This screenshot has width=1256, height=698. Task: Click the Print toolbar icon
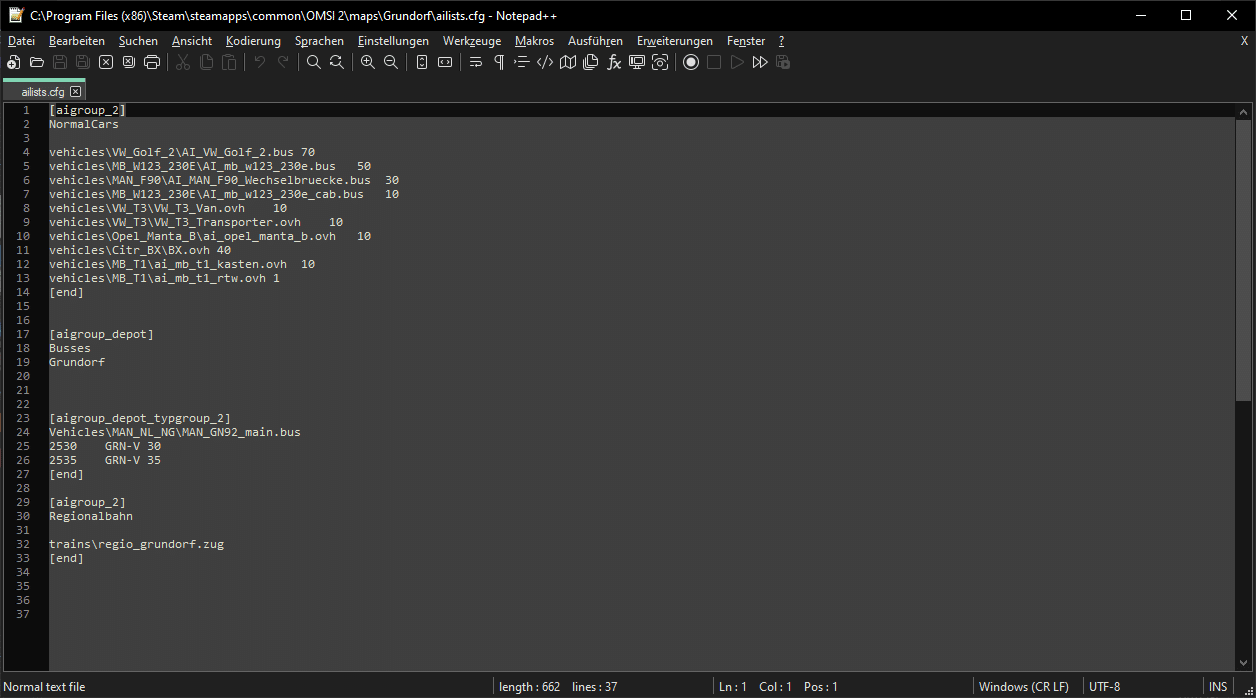[152, 62]
